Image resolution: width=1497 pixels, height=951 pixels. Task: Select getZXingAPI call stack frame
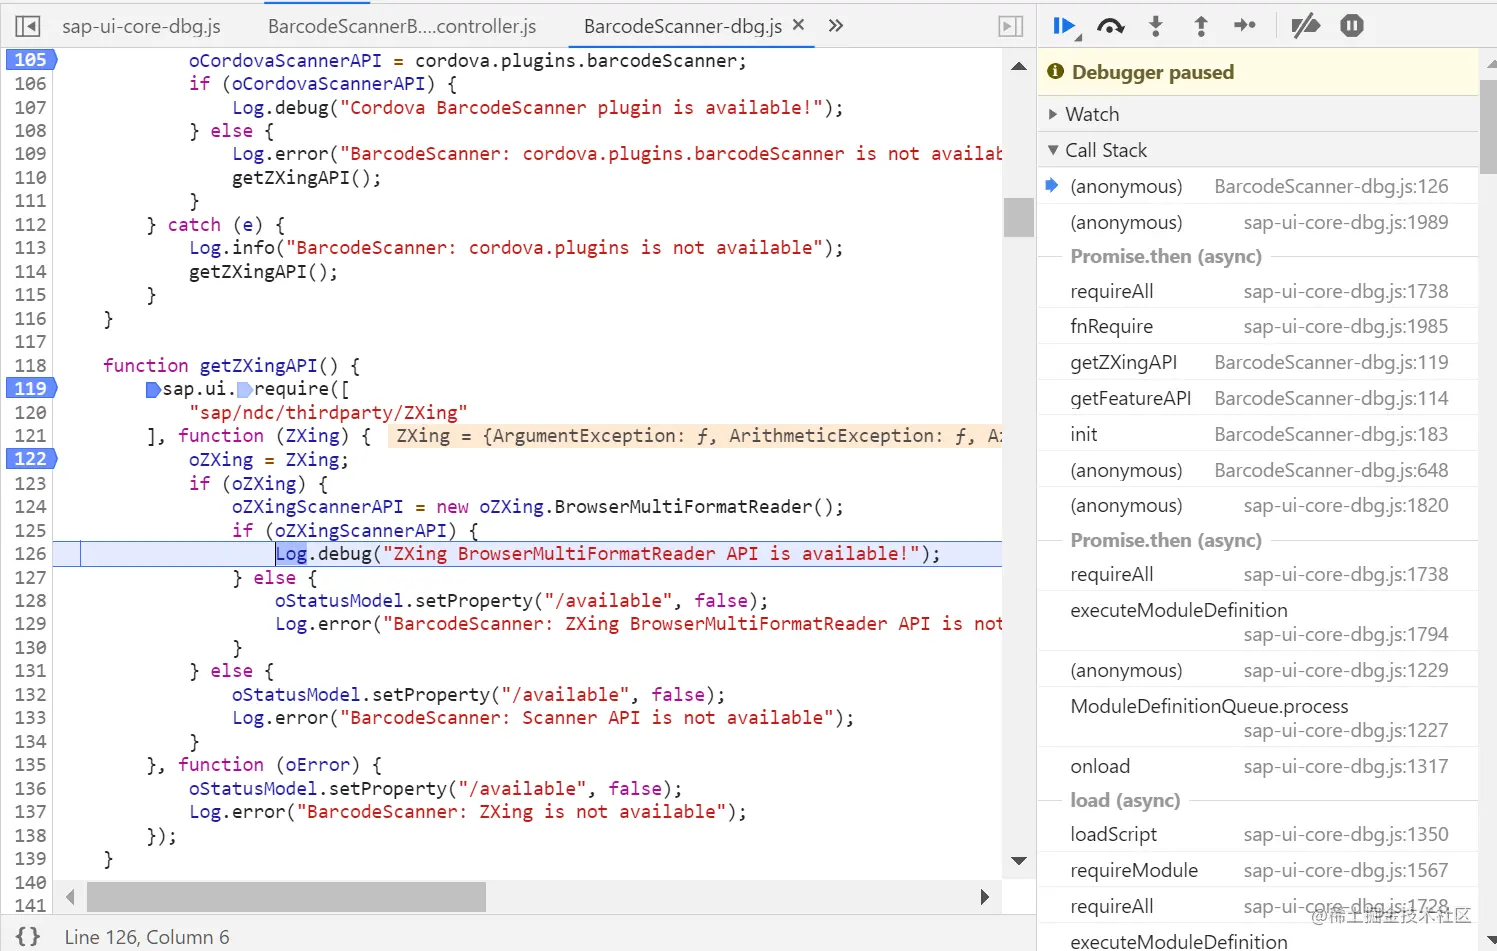(x=1258, y=362)
